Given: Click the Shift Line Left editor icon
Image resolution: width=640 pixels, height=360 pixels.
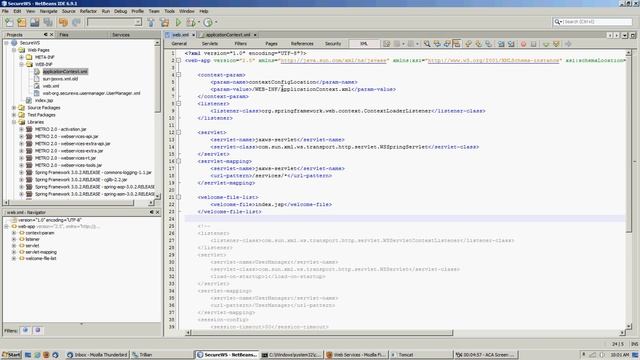Looking at the screenshot, I should [x=501, y=44].
